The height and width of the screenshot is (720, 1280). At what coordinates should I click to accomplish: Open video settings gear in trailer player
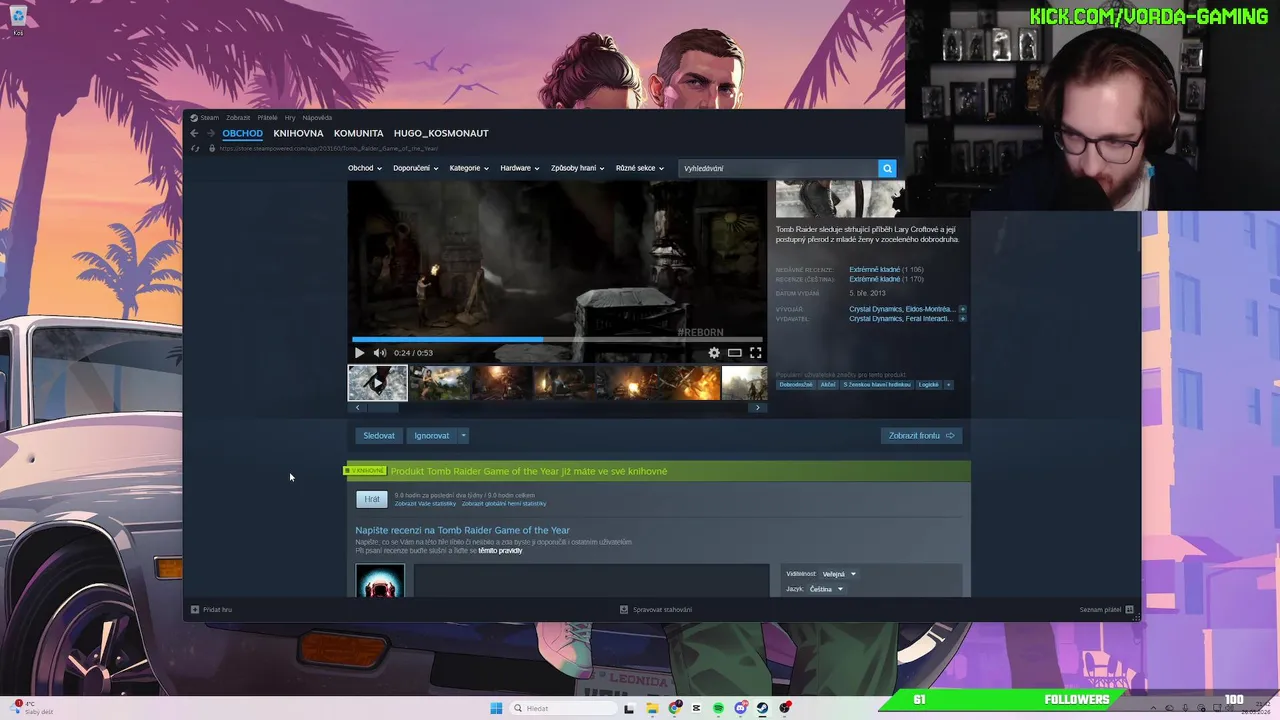point(714,353)
